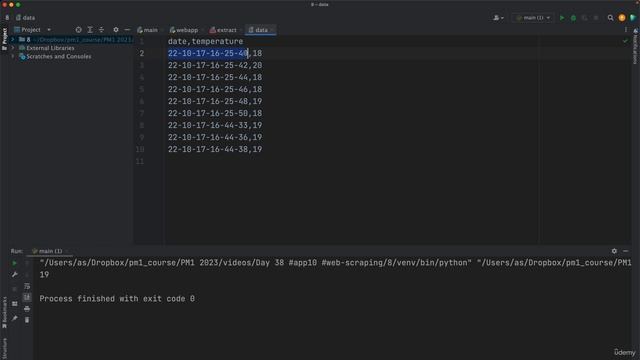Click the line 22-10-17-16-44-38,19
This screenshot has height=360, width=640.
pyautogui.click(x=215, y=149)
